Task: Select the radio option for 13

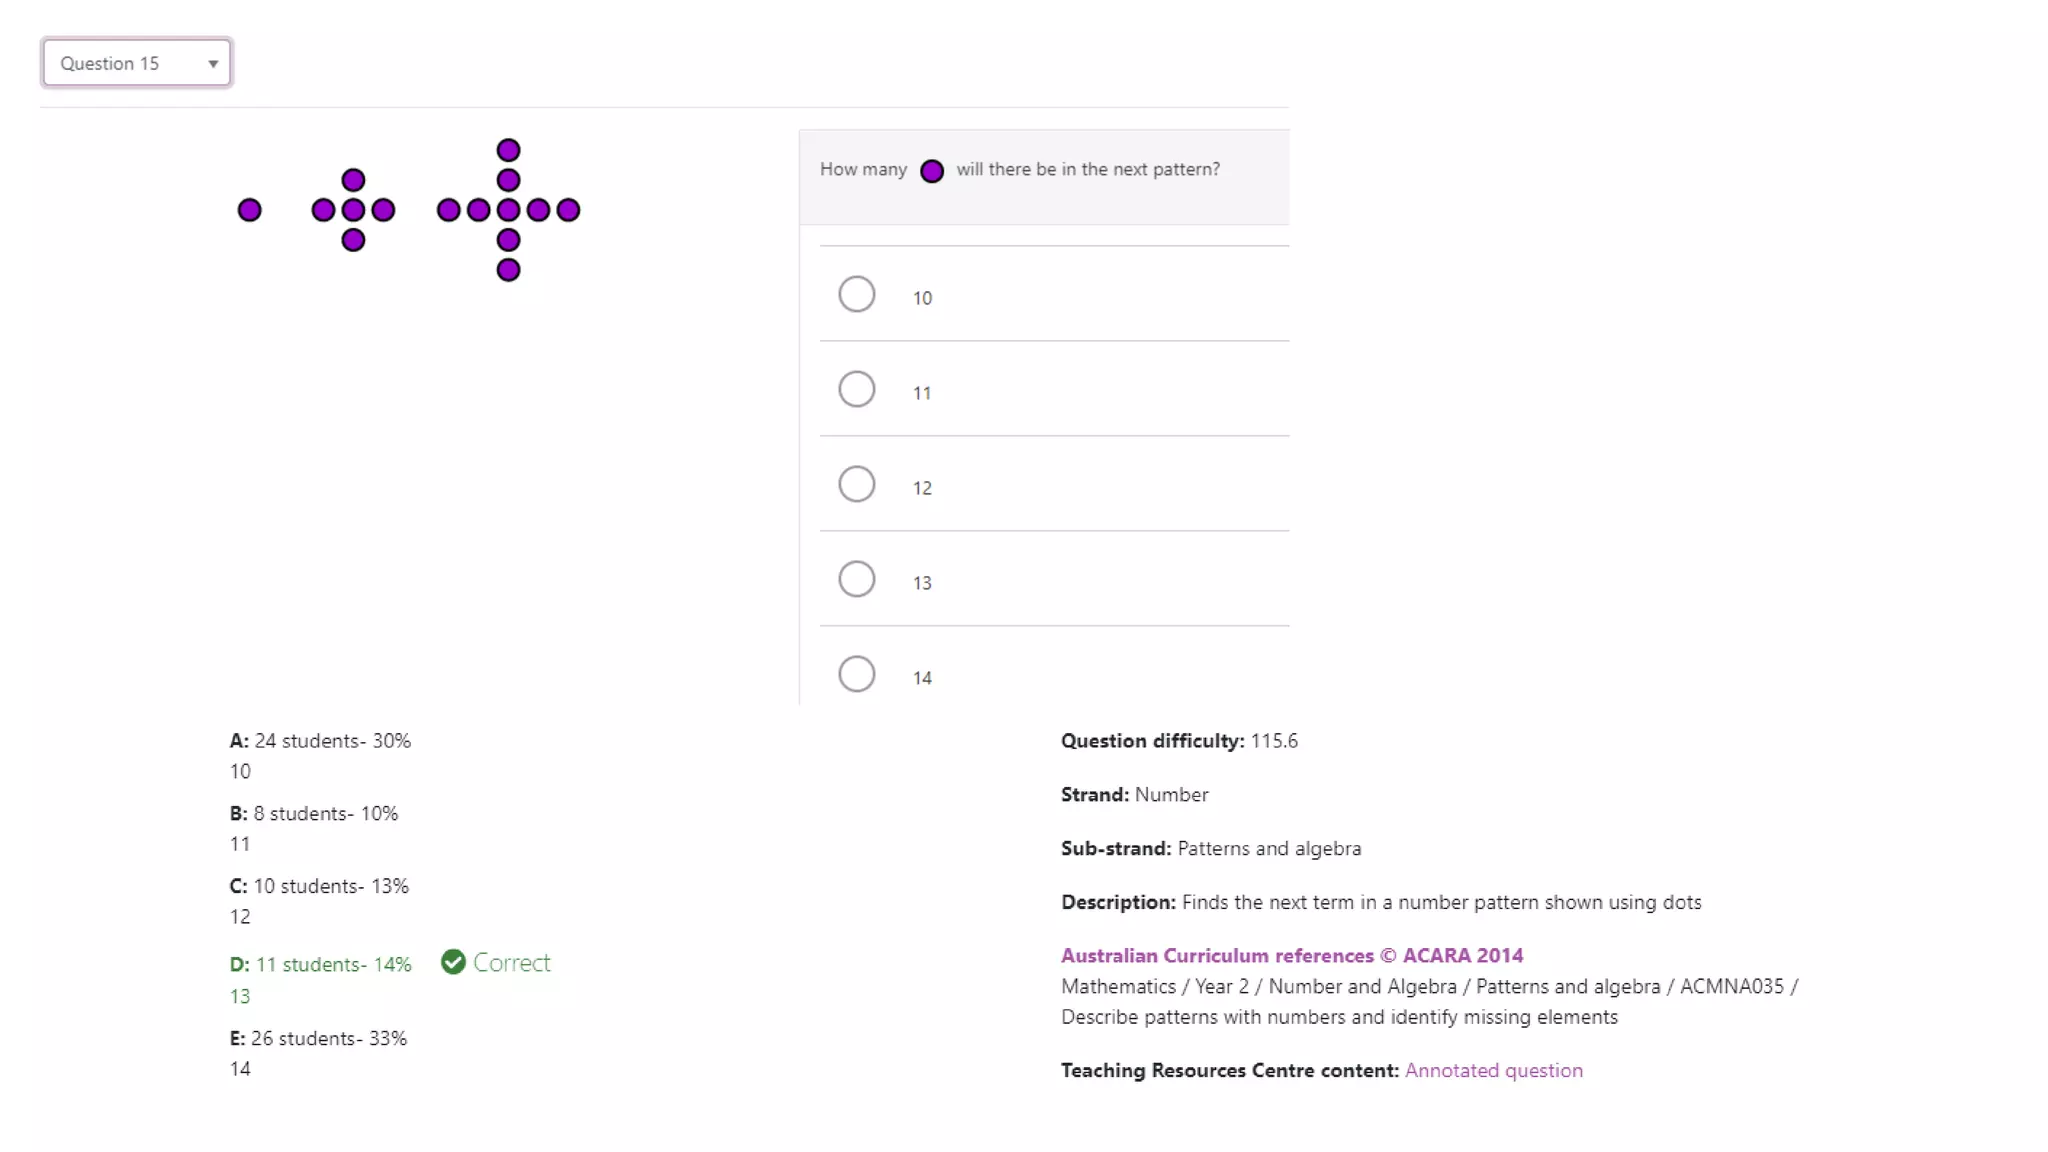Action: (x=857, y=580)
